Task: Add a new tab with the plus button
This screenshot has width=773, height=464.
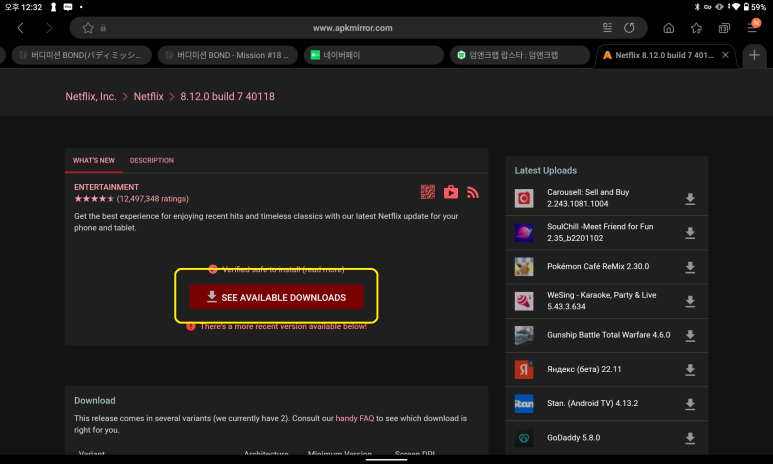Action: pos(754,55)
